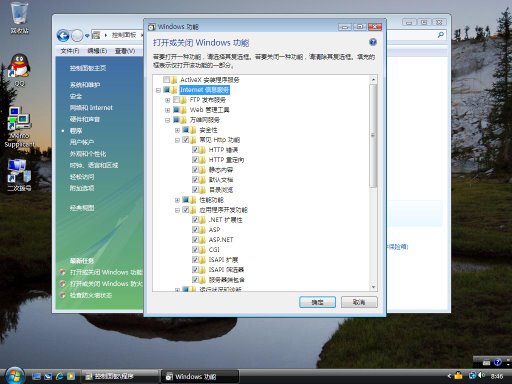Open the QQ desktop icon

19,69
